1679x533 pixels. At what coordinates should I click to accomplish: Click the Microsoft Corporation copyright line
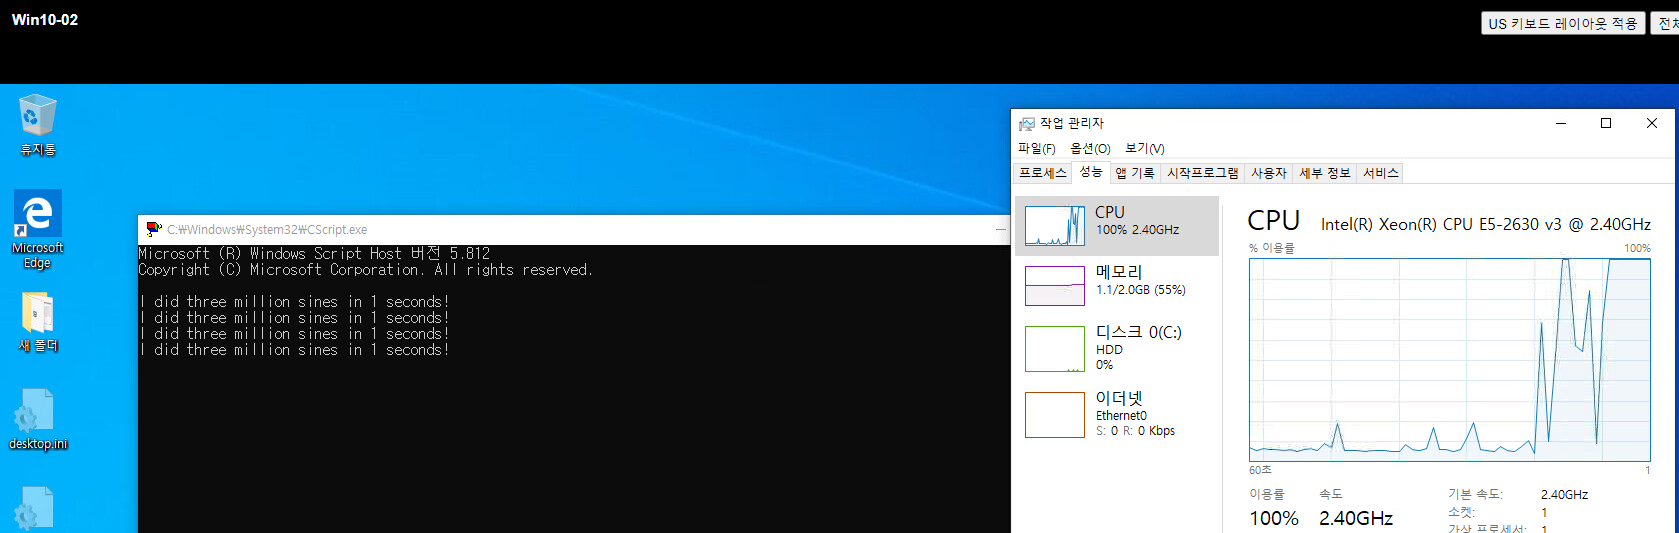(x=365, y=270)
